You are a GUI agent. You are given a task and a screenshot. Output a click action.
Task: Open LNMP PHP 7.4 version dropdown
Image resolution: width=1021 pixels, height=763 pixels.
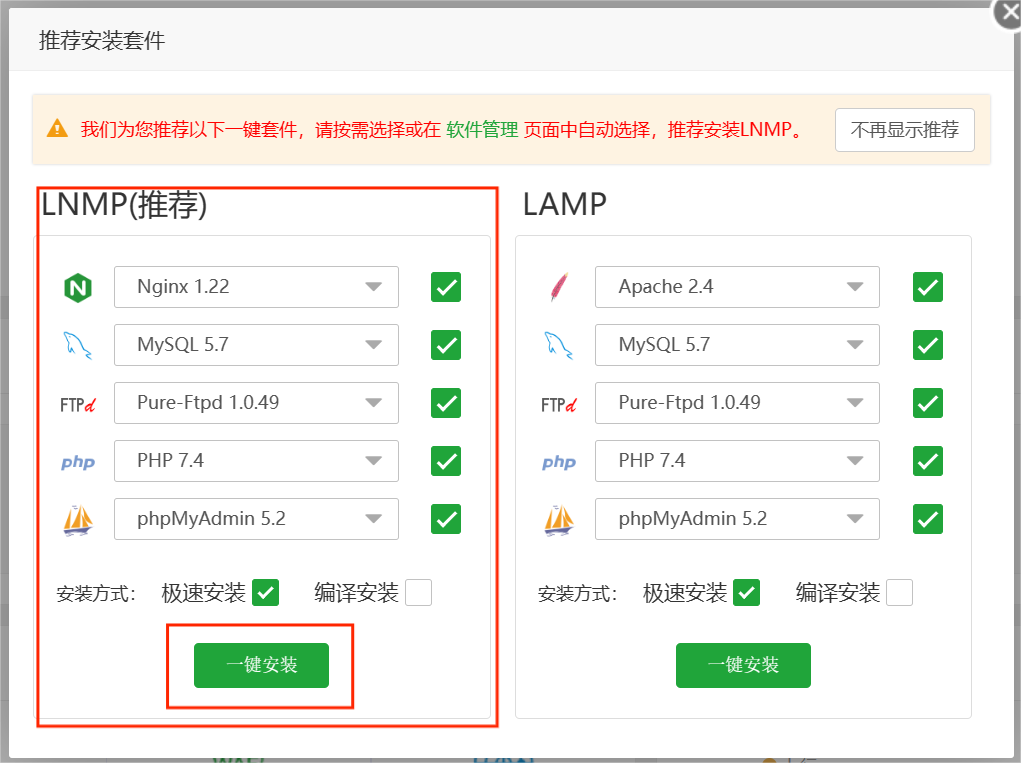tap(256, 461)
